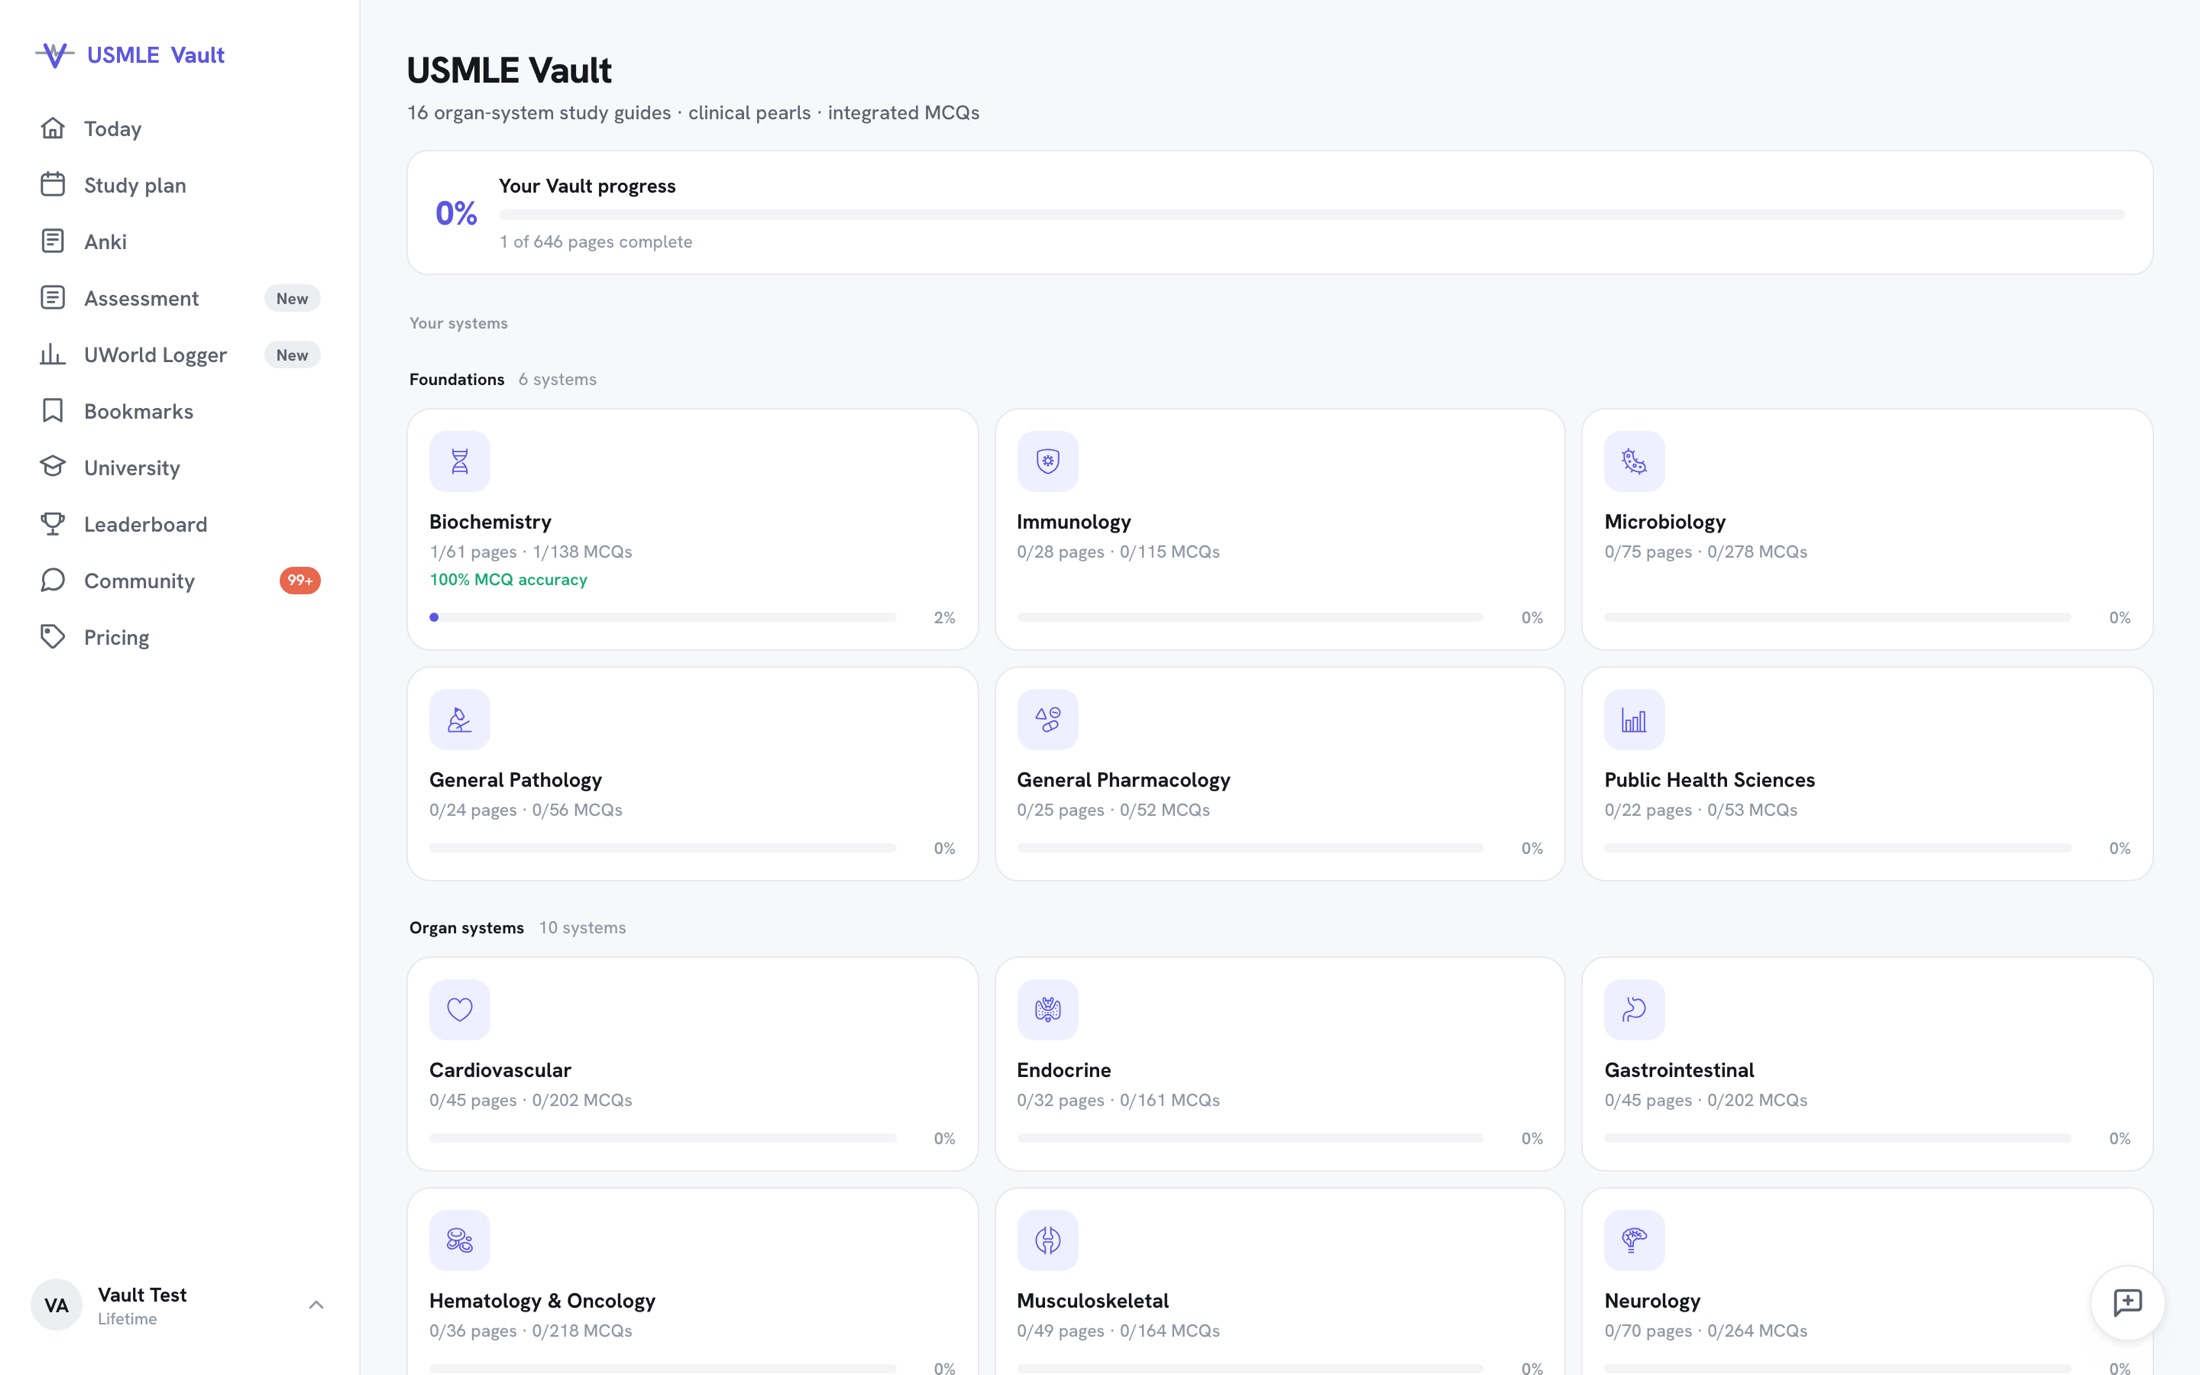Click the Cardiovascular heart icon
This screenshot has width=2200, height=1375.
tap(460, 1009)
